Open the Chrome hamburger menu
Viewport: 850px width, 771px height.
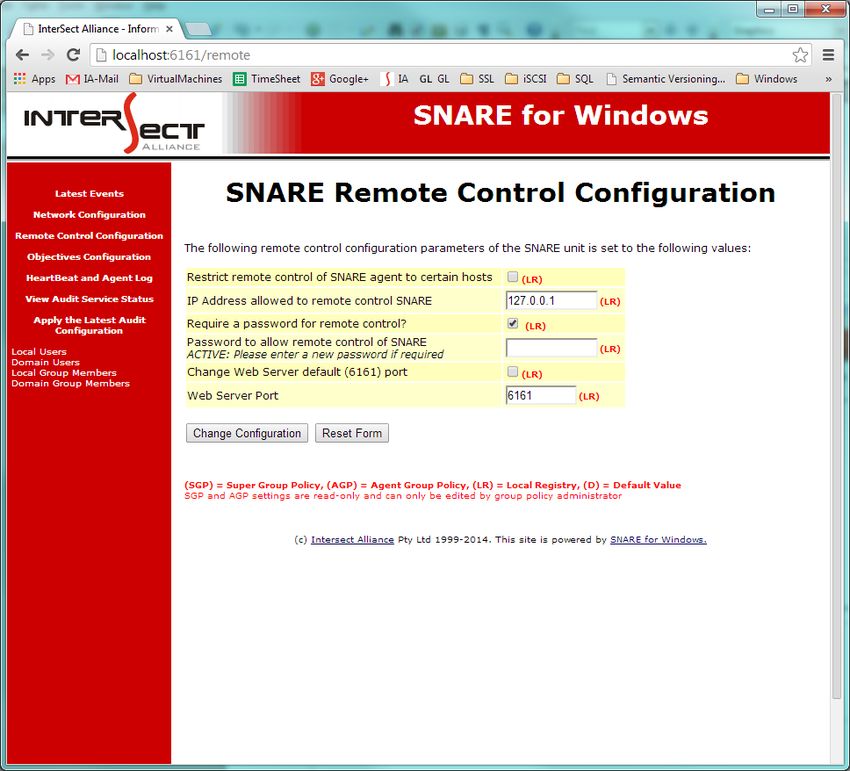(x=828, y=55)
